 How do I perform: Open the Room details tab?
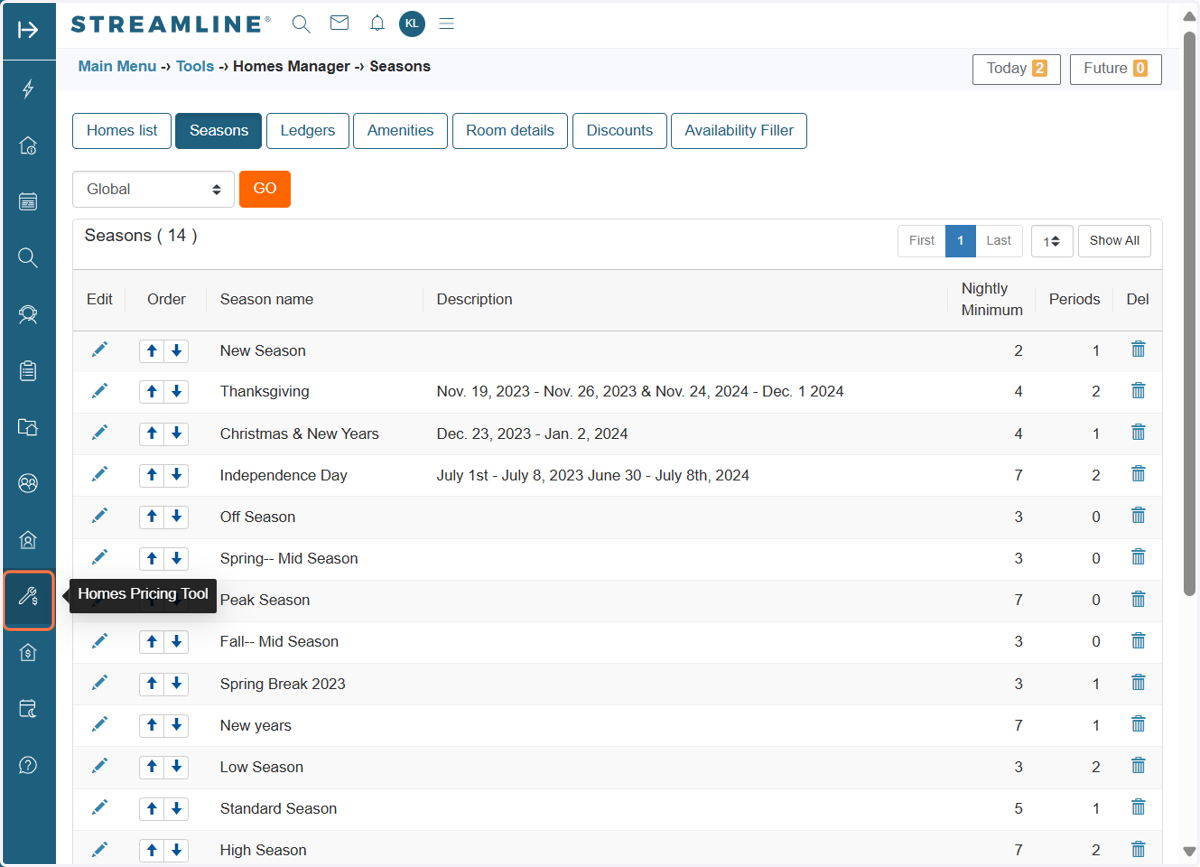[510, 130]
